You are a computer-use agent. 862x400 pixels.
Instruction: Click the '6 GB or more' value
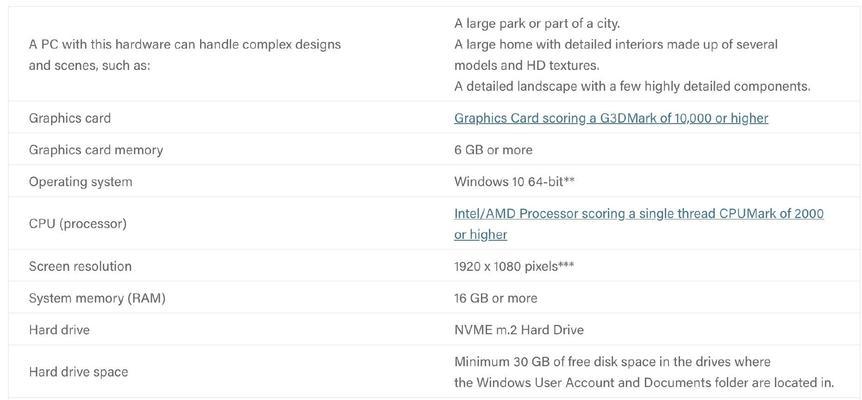coord(493,150)
